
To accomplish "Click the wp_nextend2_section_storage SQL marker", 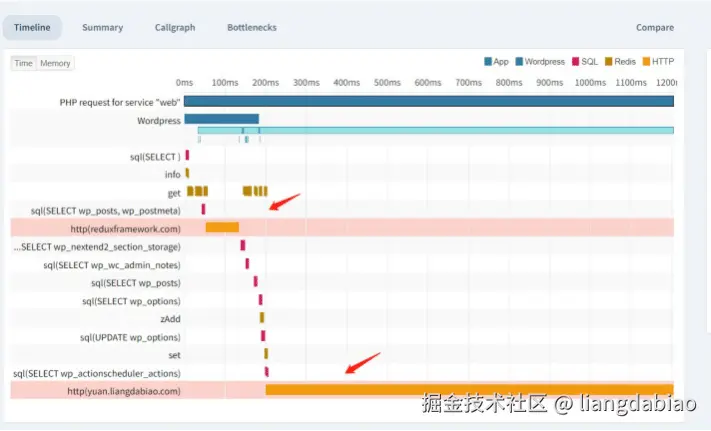I will (x=243, y=246).
